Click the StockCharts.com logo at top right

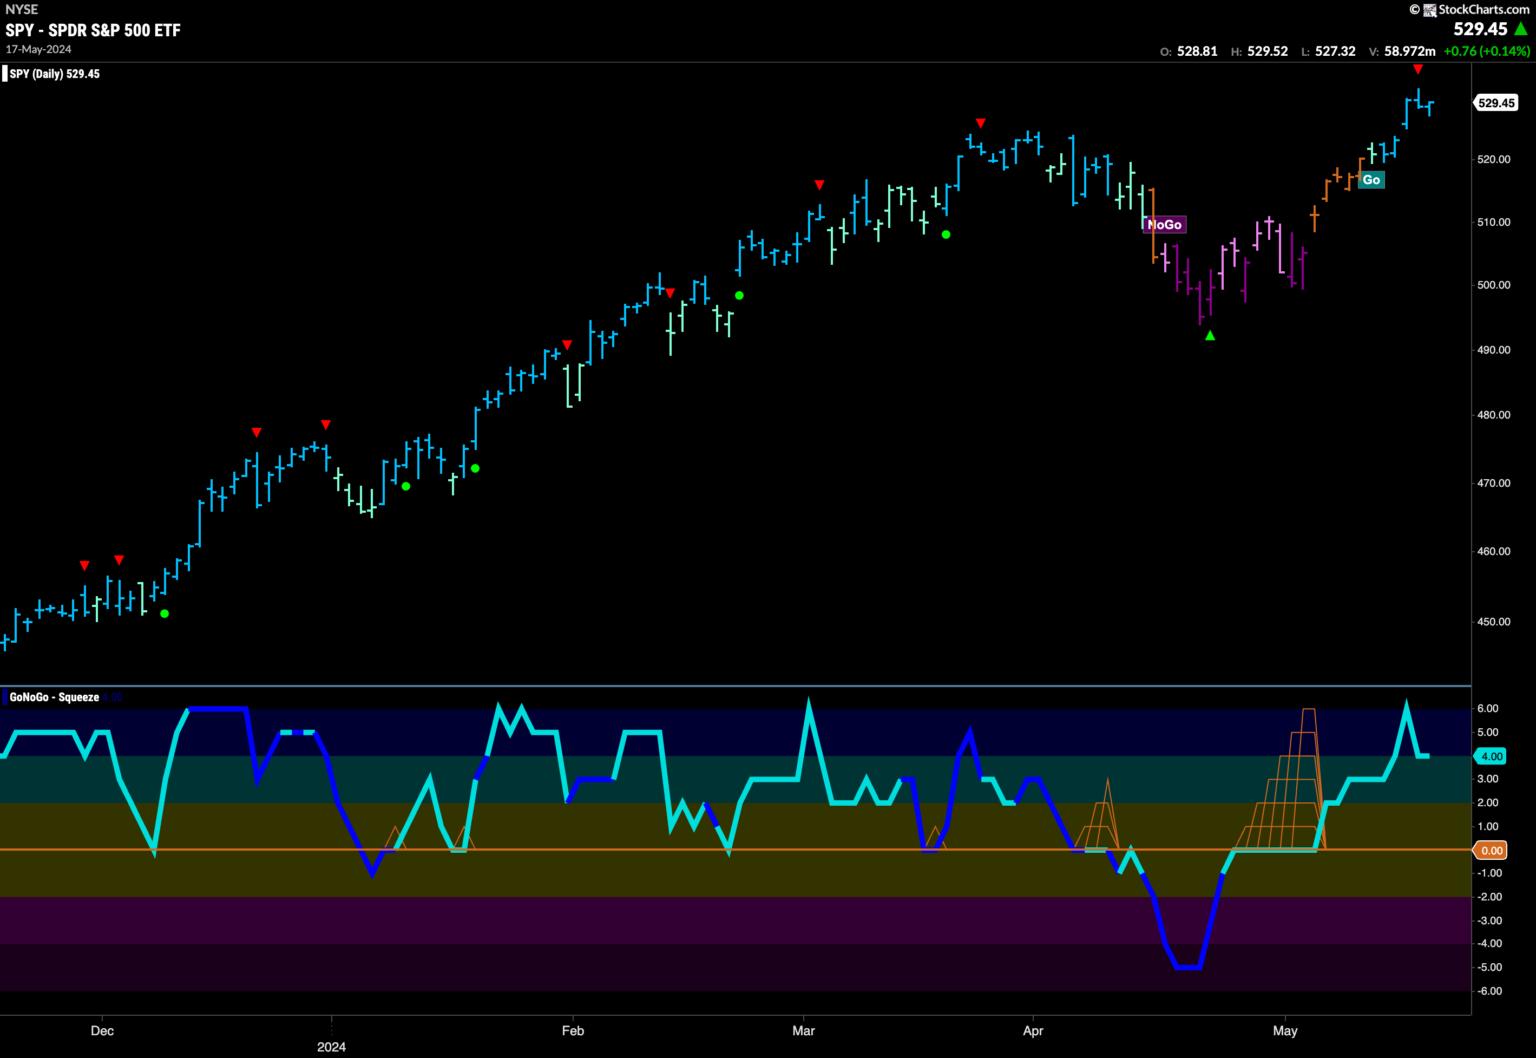tap(1469, 9)
